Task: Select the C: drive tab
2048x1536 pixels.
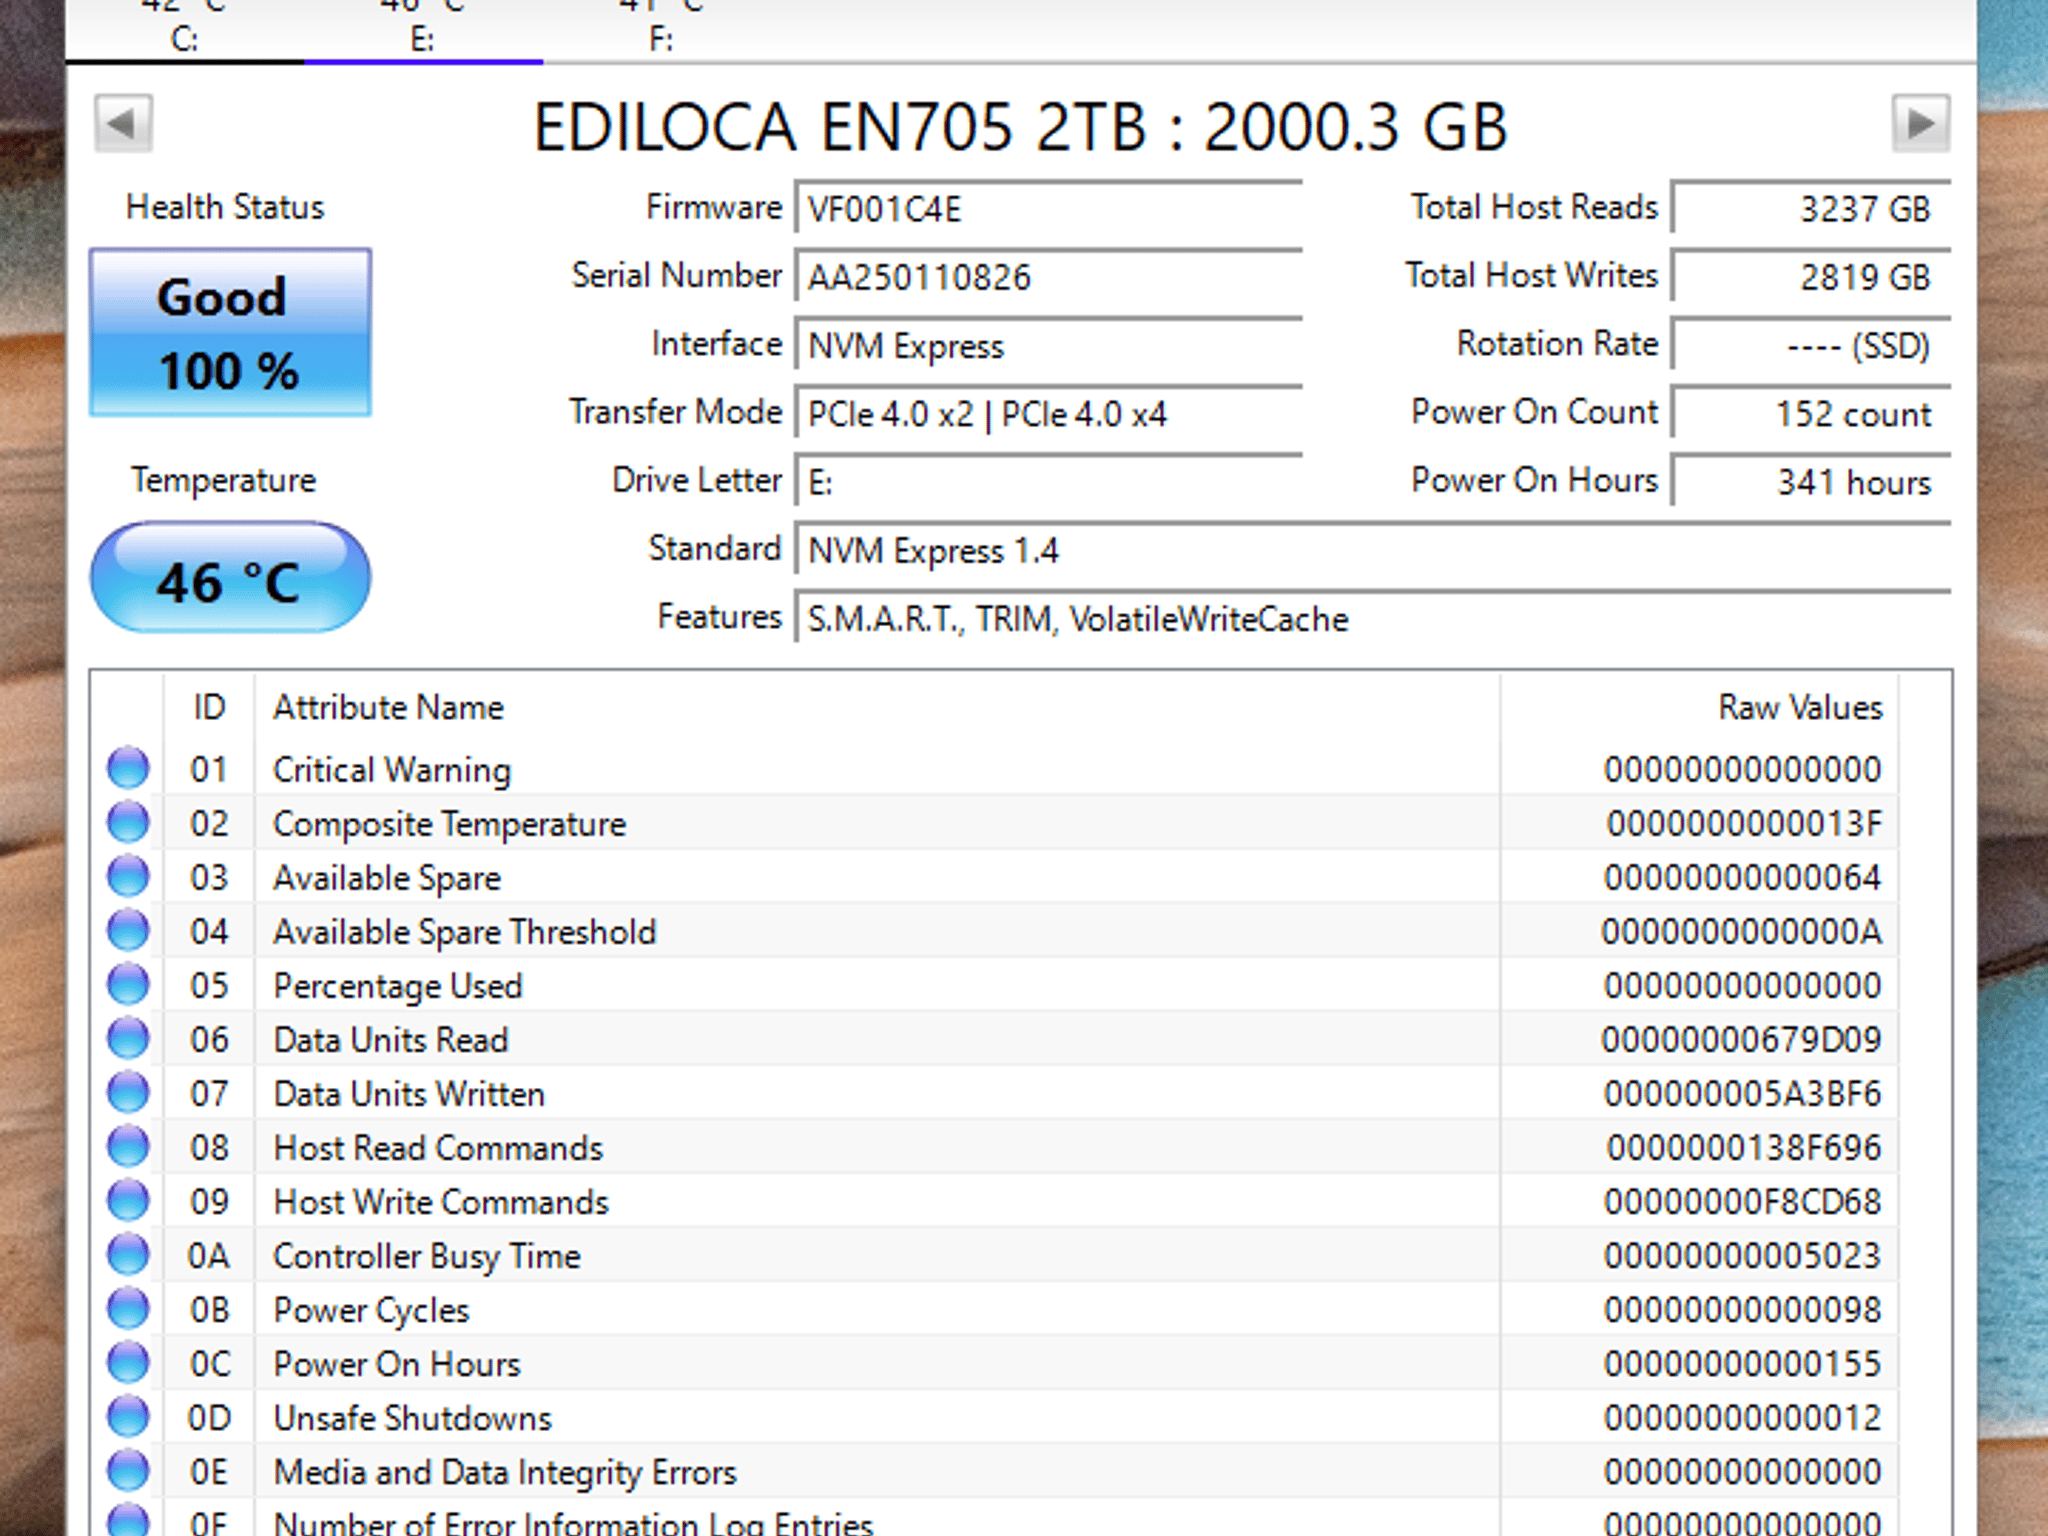Action: 185,30
